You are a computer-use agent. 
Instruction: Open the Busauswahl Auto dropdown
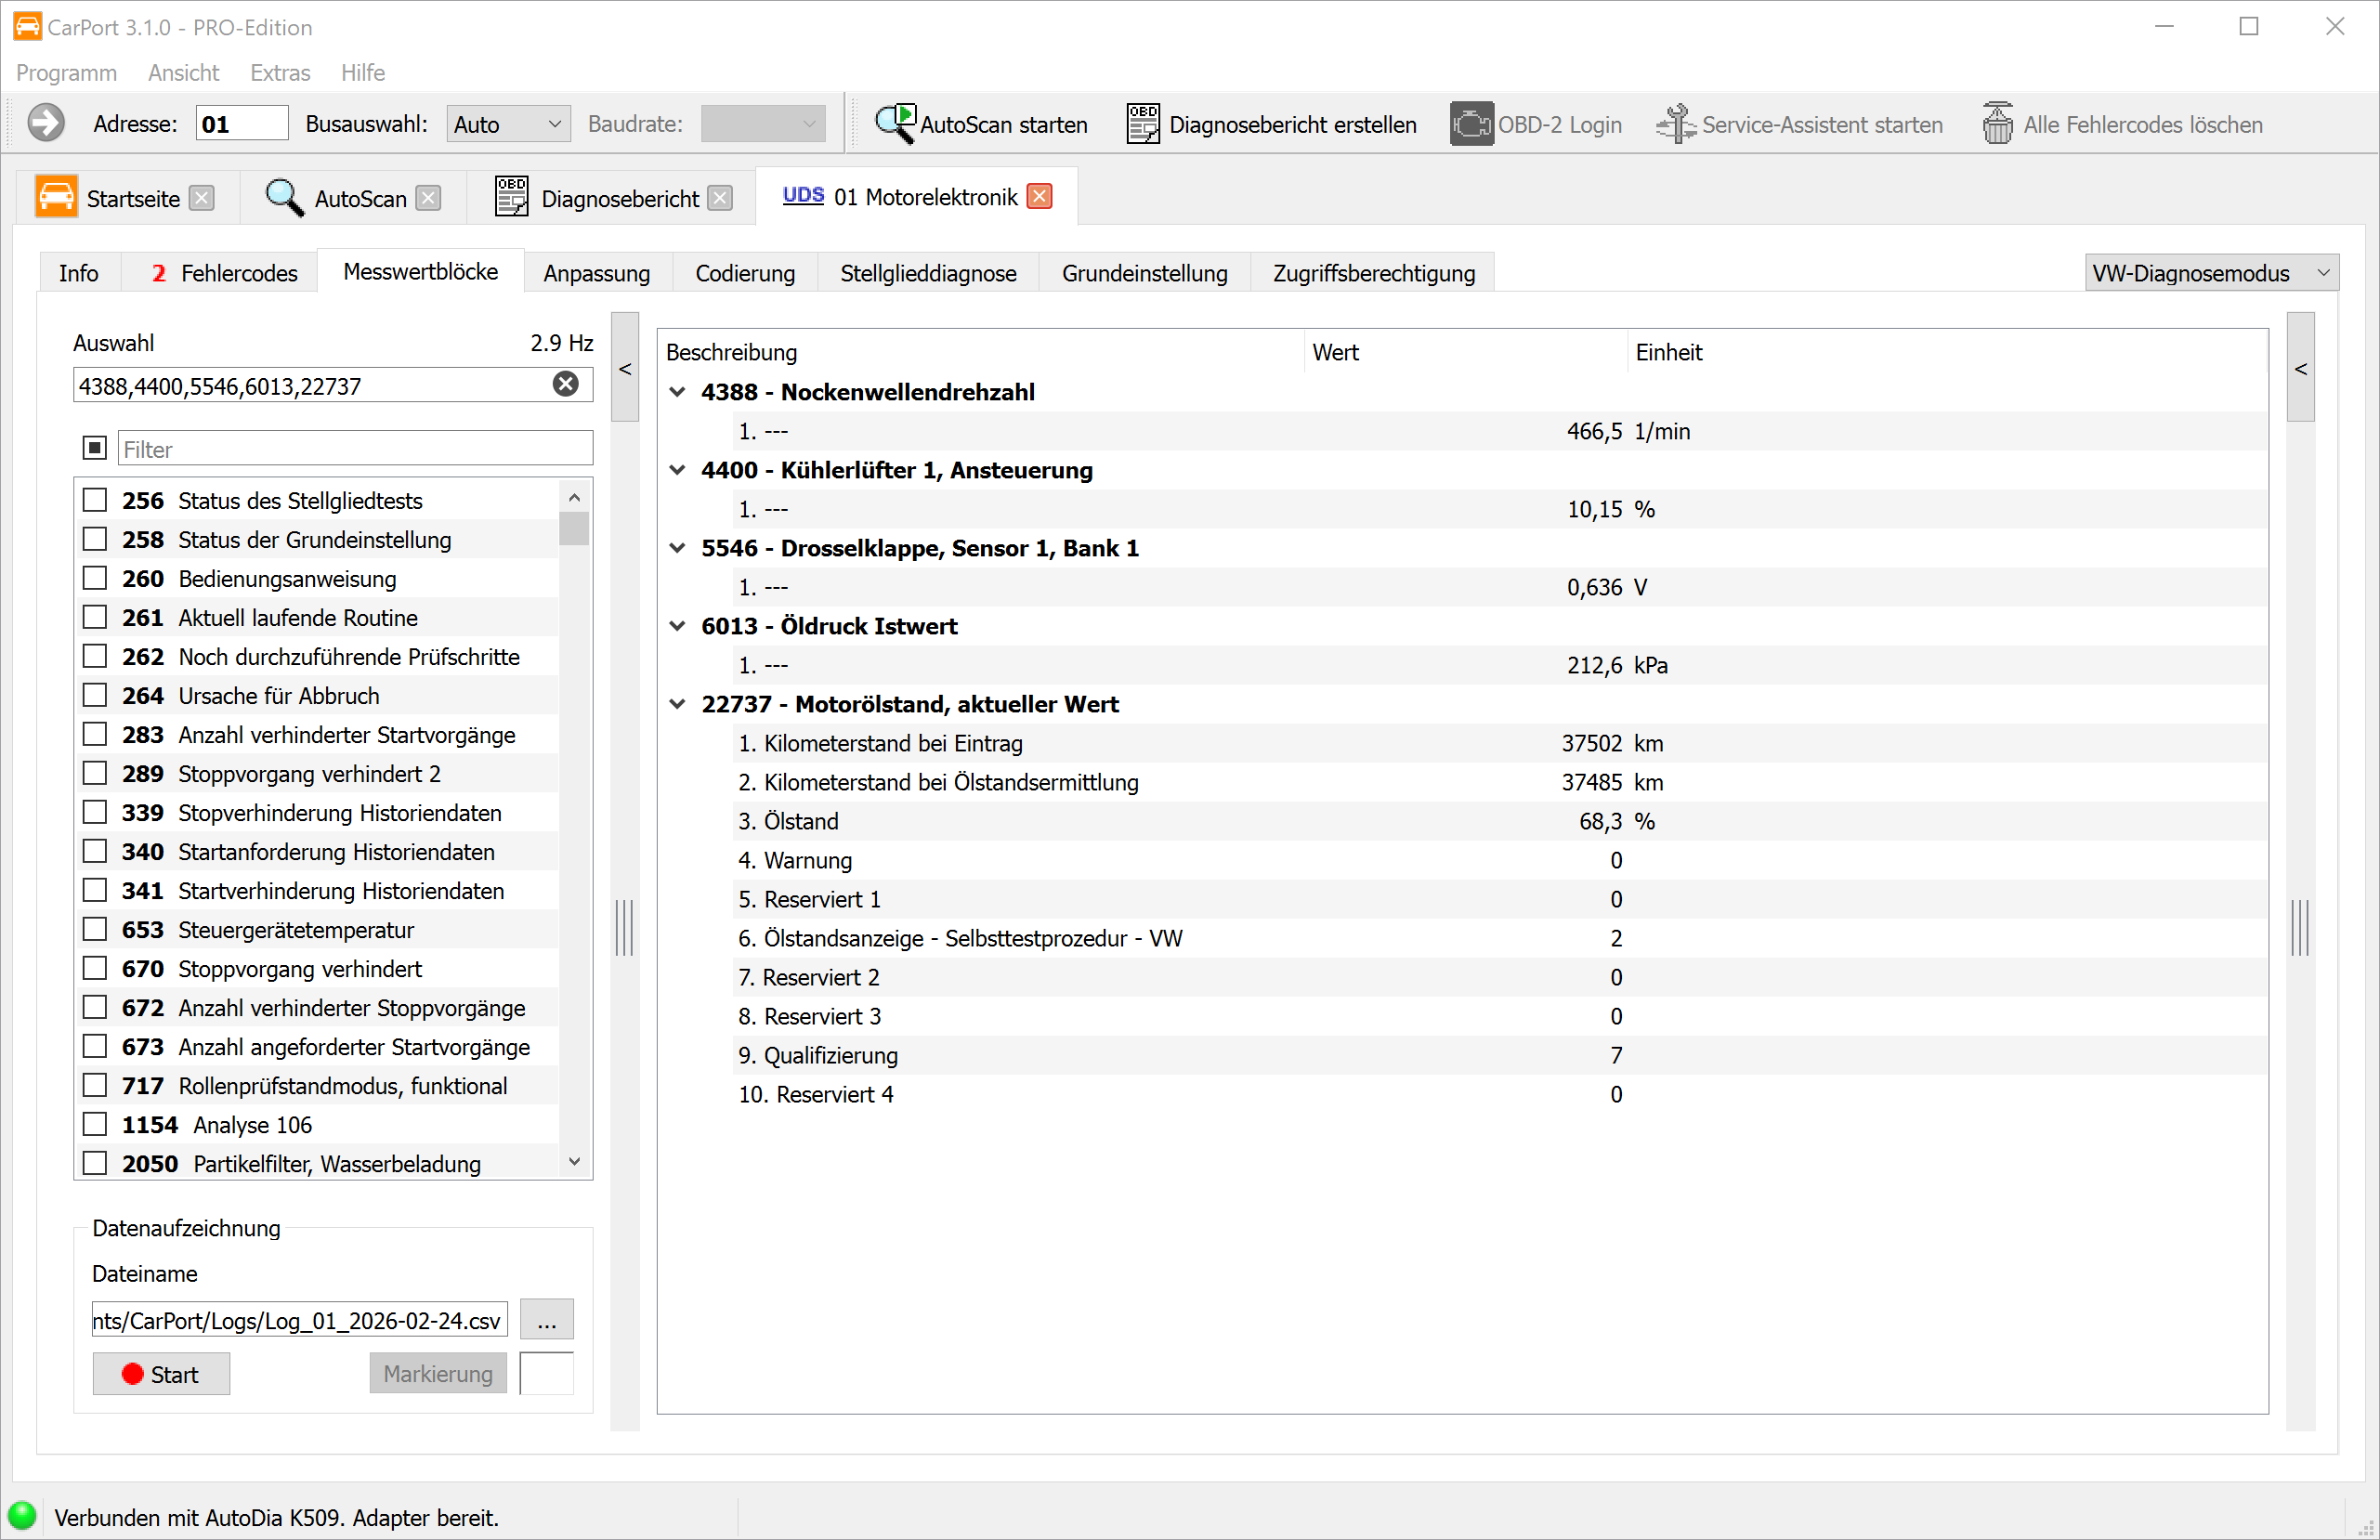(x=508, y=124)
